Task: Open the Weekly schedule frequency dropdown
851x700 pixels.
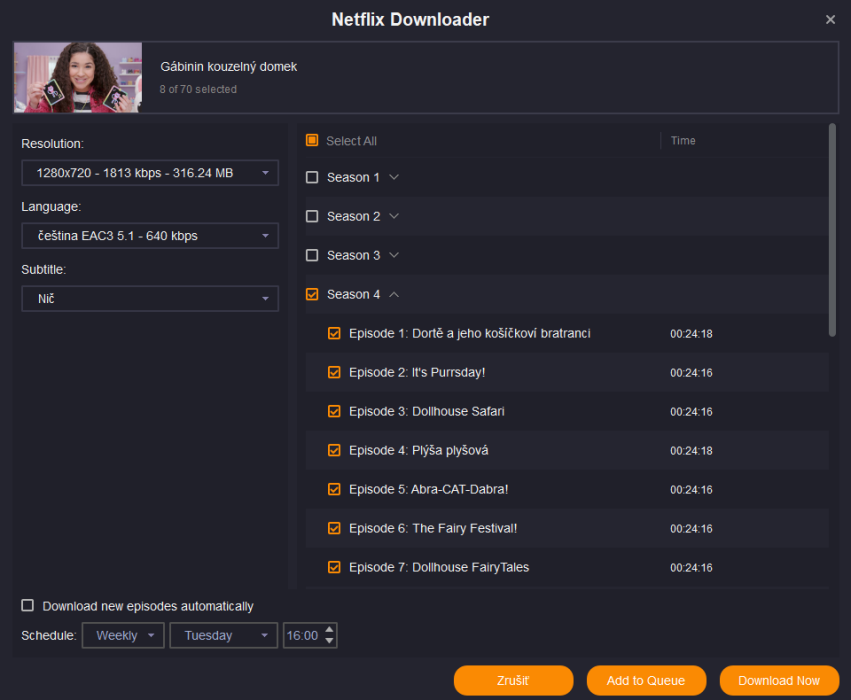Action: click(x=123, y=636)
